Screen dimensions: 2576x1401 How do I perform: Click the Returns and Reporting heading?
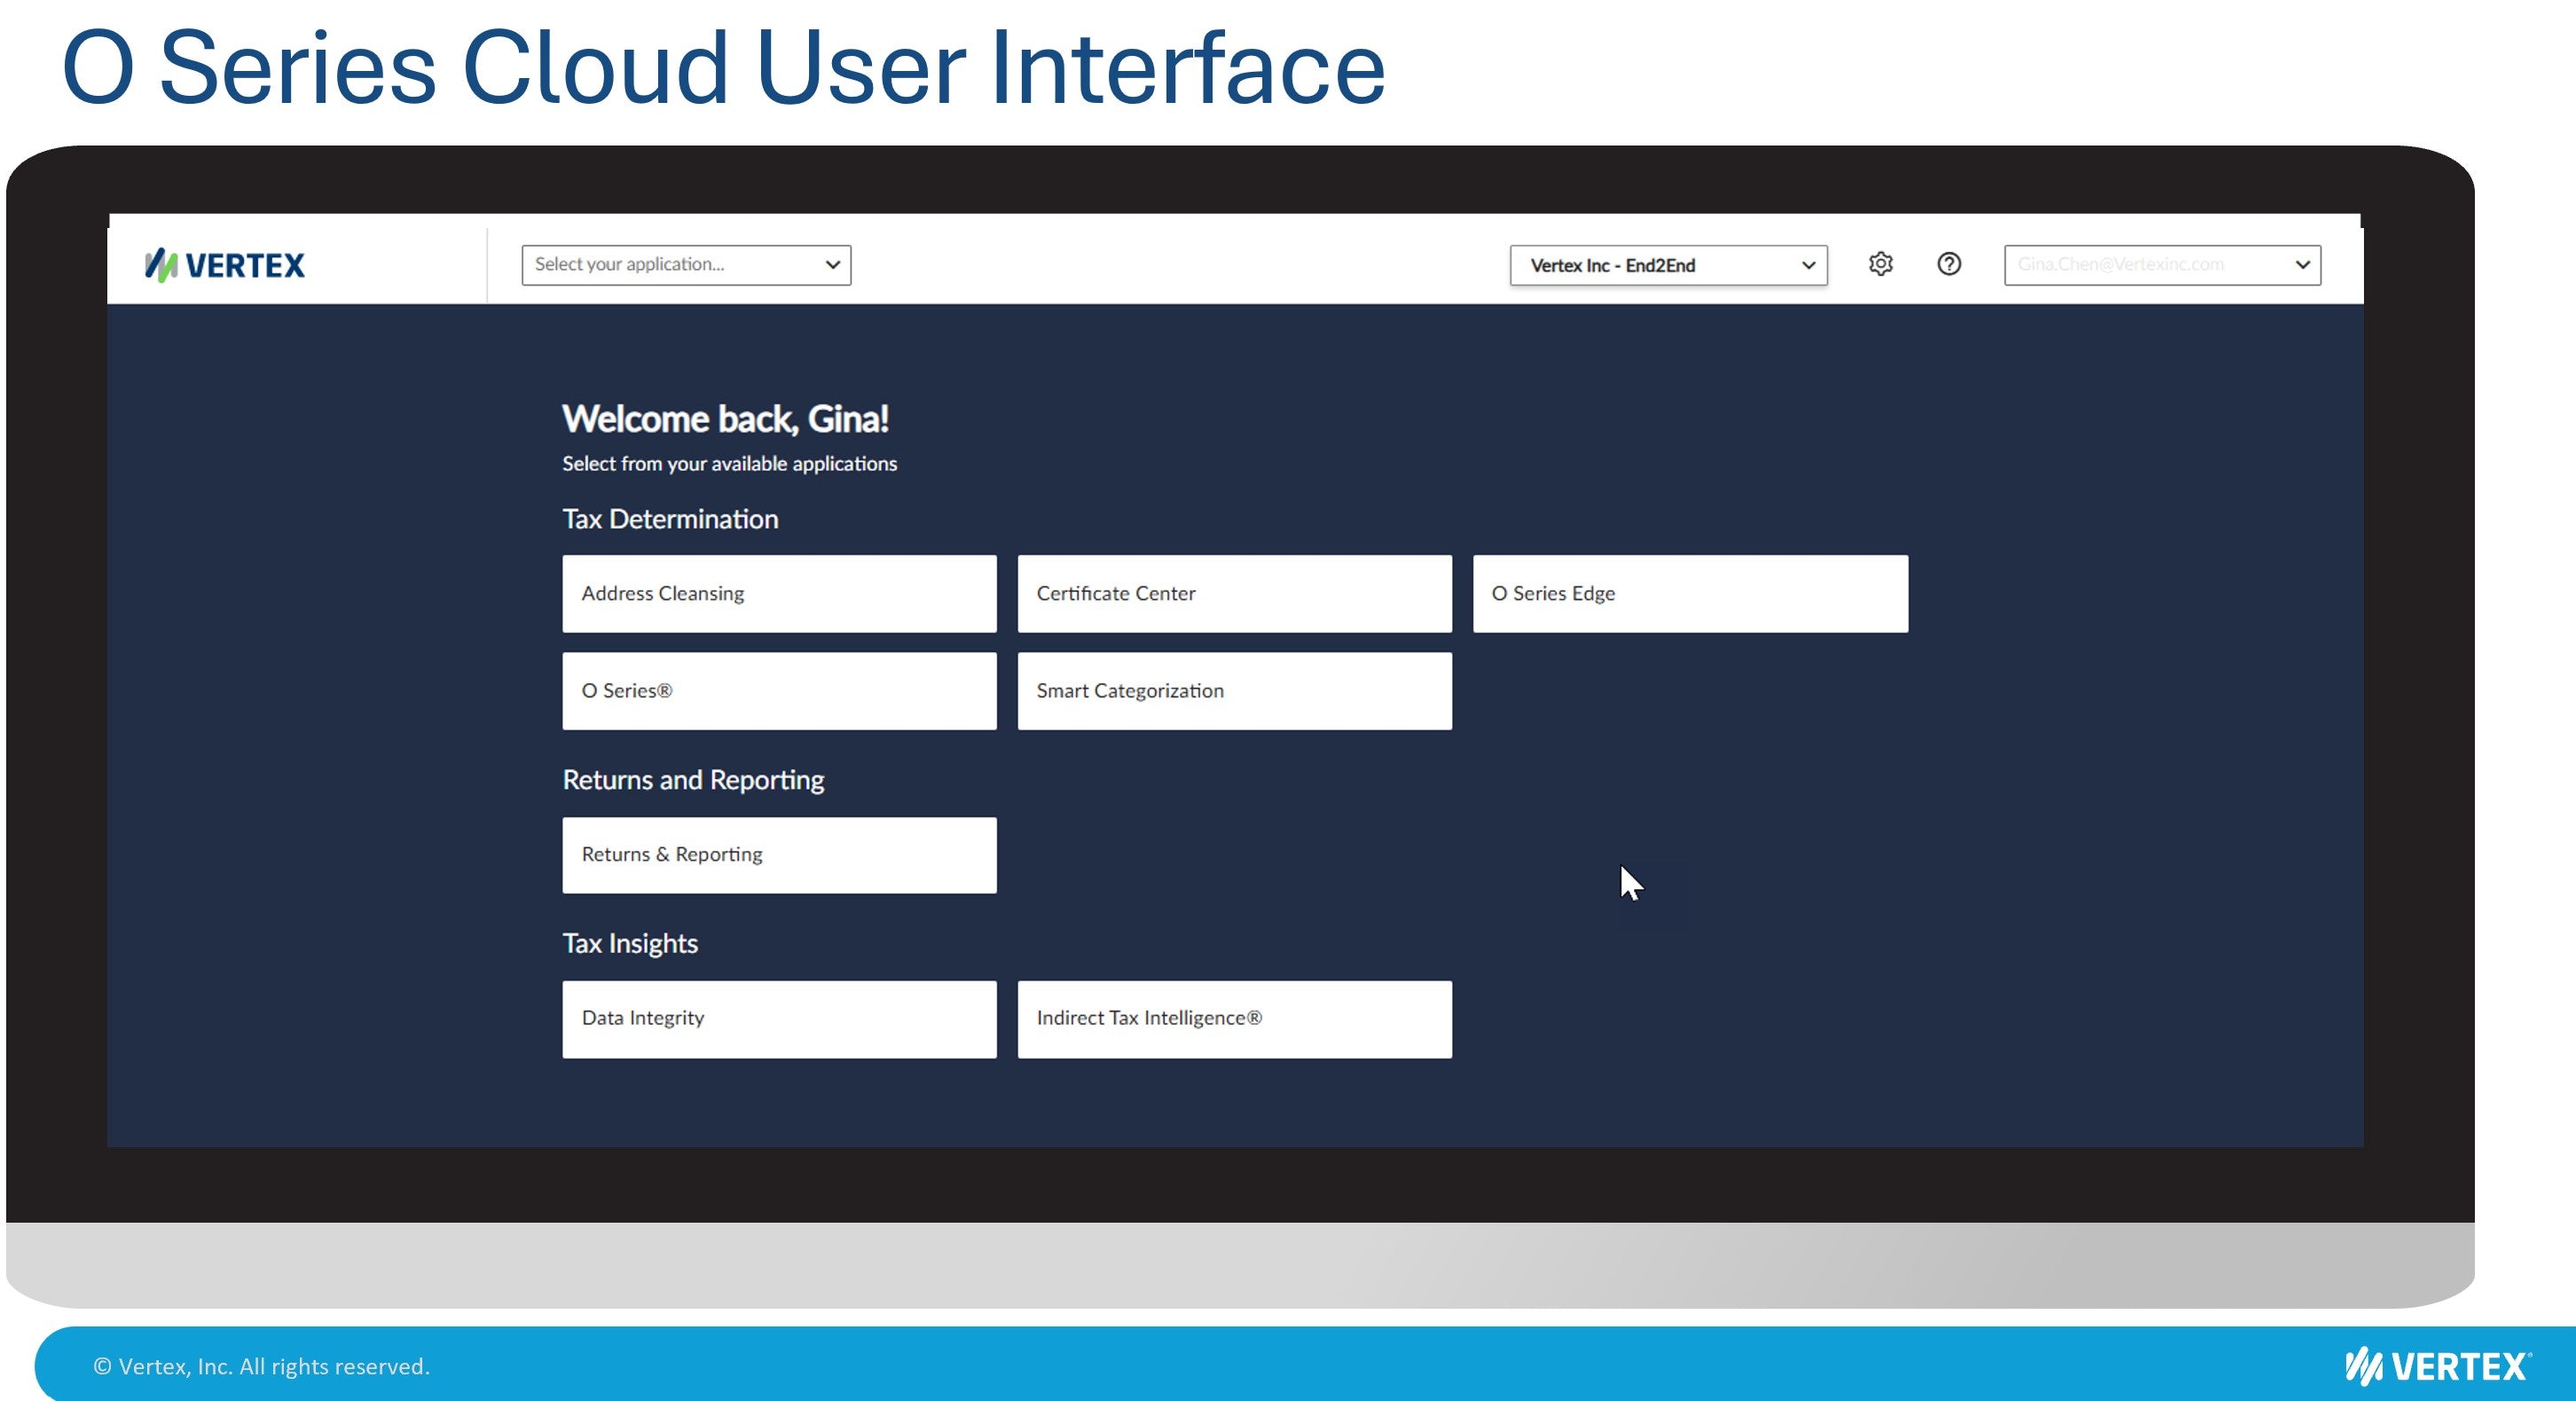[693, 780]
